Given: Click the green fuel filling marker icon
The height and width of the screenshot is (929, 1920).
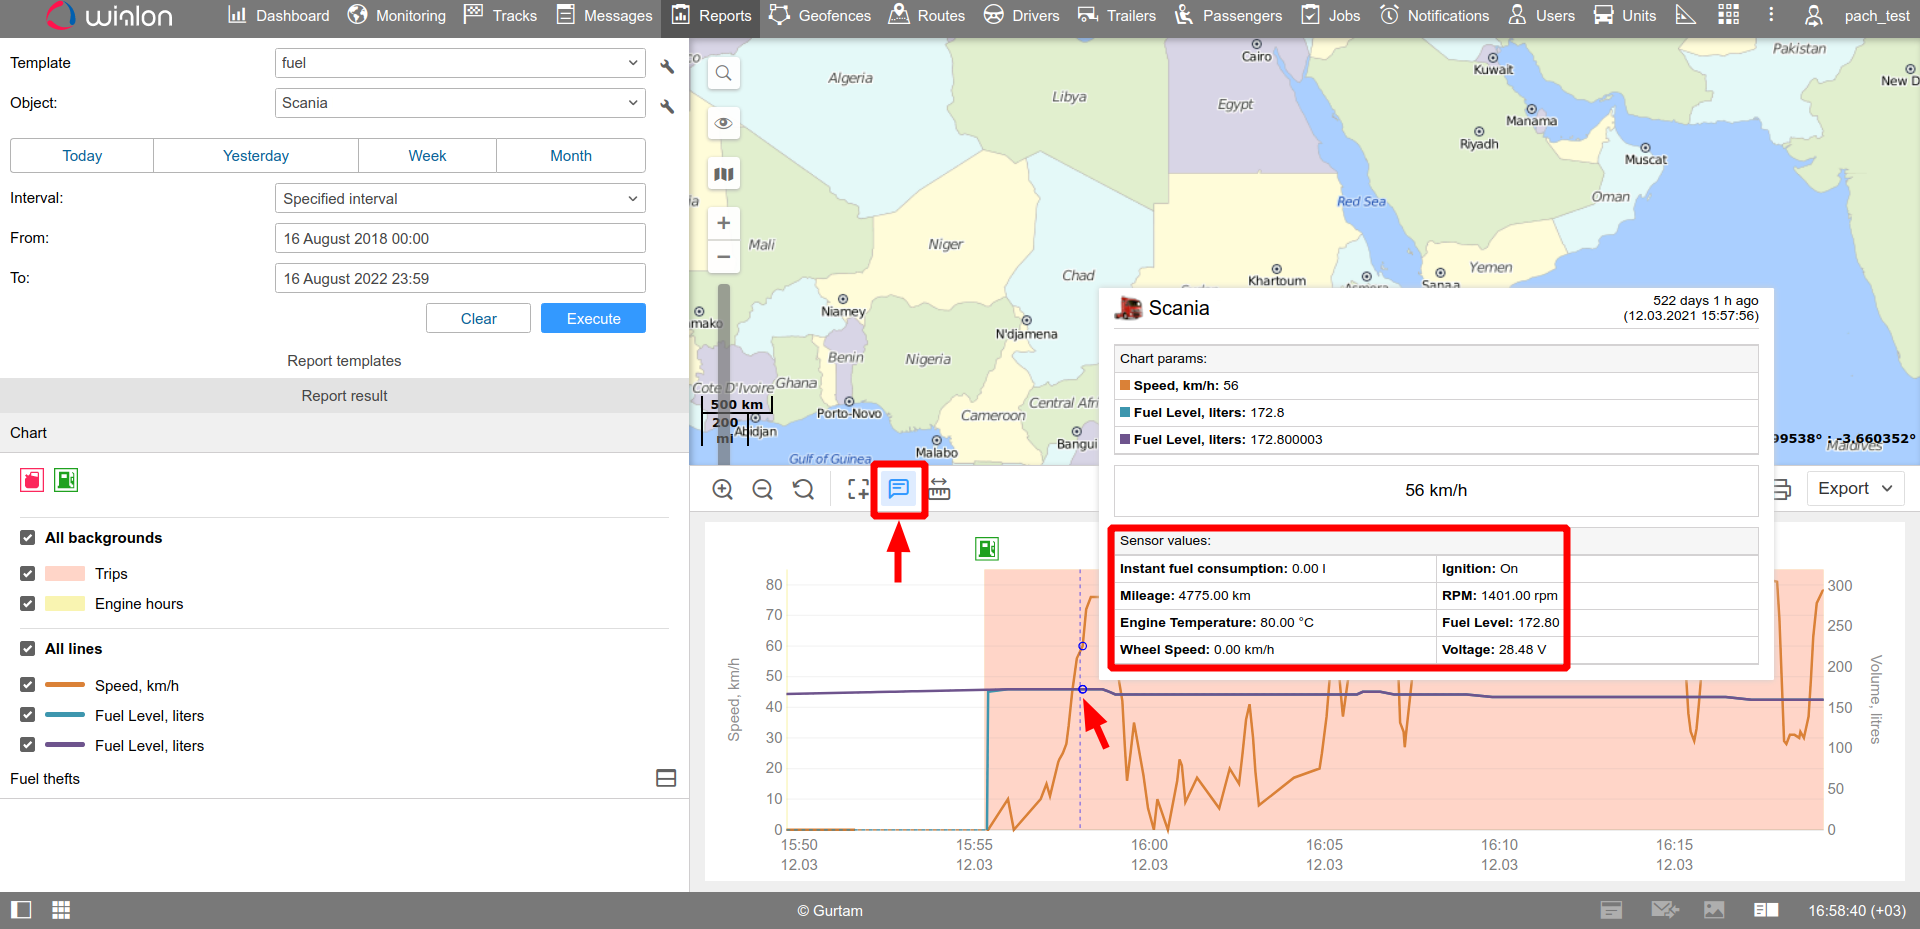Looking at the screenshot, I should click(x=66, y=480).
